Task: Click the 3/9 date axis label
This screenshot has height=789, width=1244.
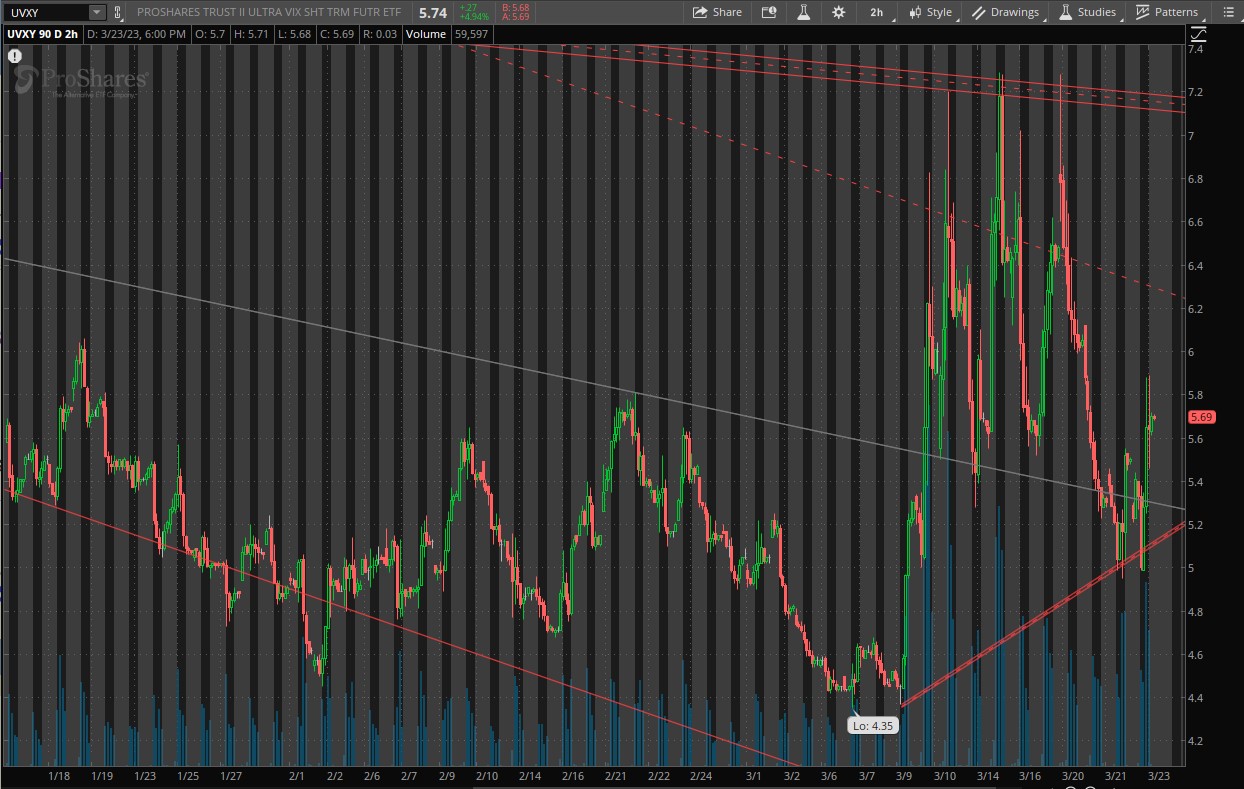Action: 905,776
